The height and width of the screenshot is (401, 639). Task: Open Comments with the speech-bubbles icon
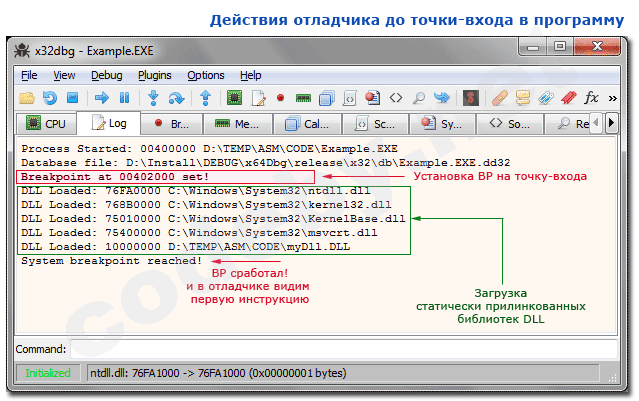tap(523, 98)
